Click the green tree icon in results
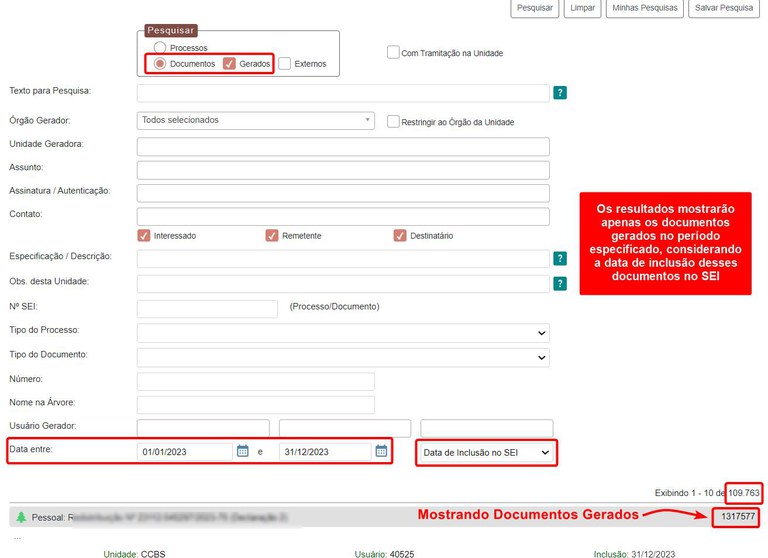This screenshot has height=558, width=768. click(x=21, y=517)
